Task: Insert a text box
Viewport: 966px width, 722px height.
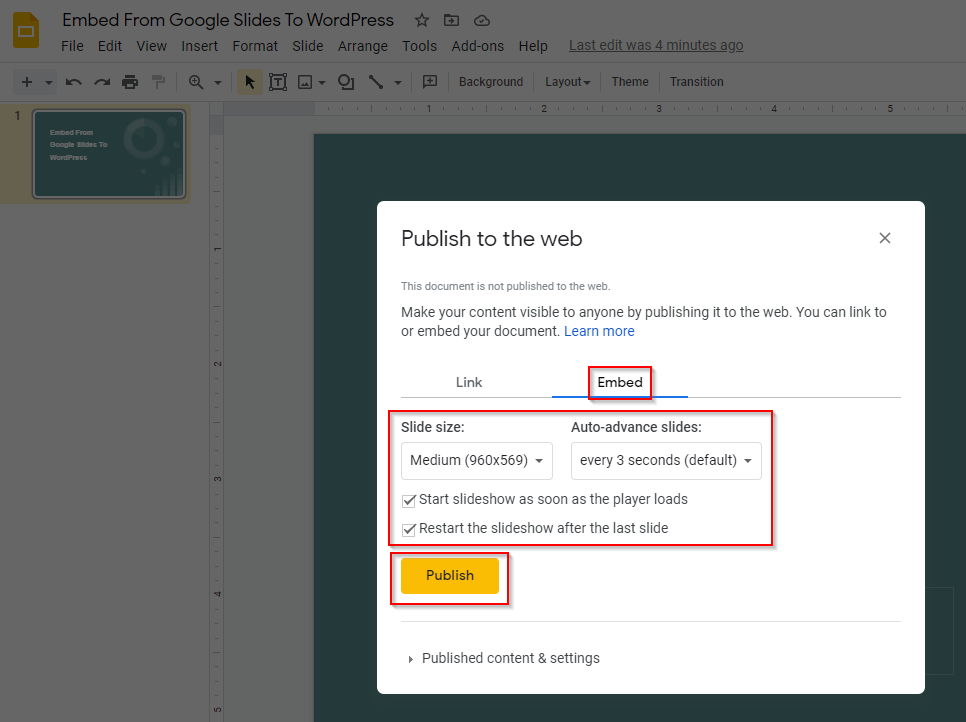Action: pyautogui.click(x=278, y=82)
